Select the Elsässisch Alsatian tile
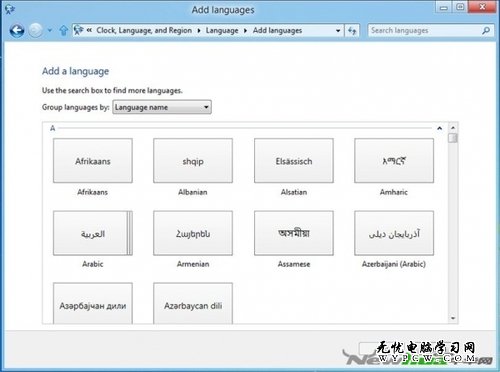This screenshot has width=500, height=372. (x=294, y=161)
